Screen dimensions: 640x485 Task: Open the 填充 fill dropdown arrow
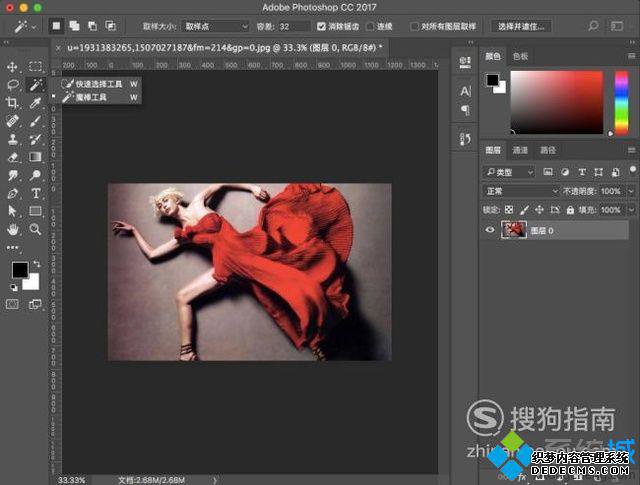tap(631, 210)
